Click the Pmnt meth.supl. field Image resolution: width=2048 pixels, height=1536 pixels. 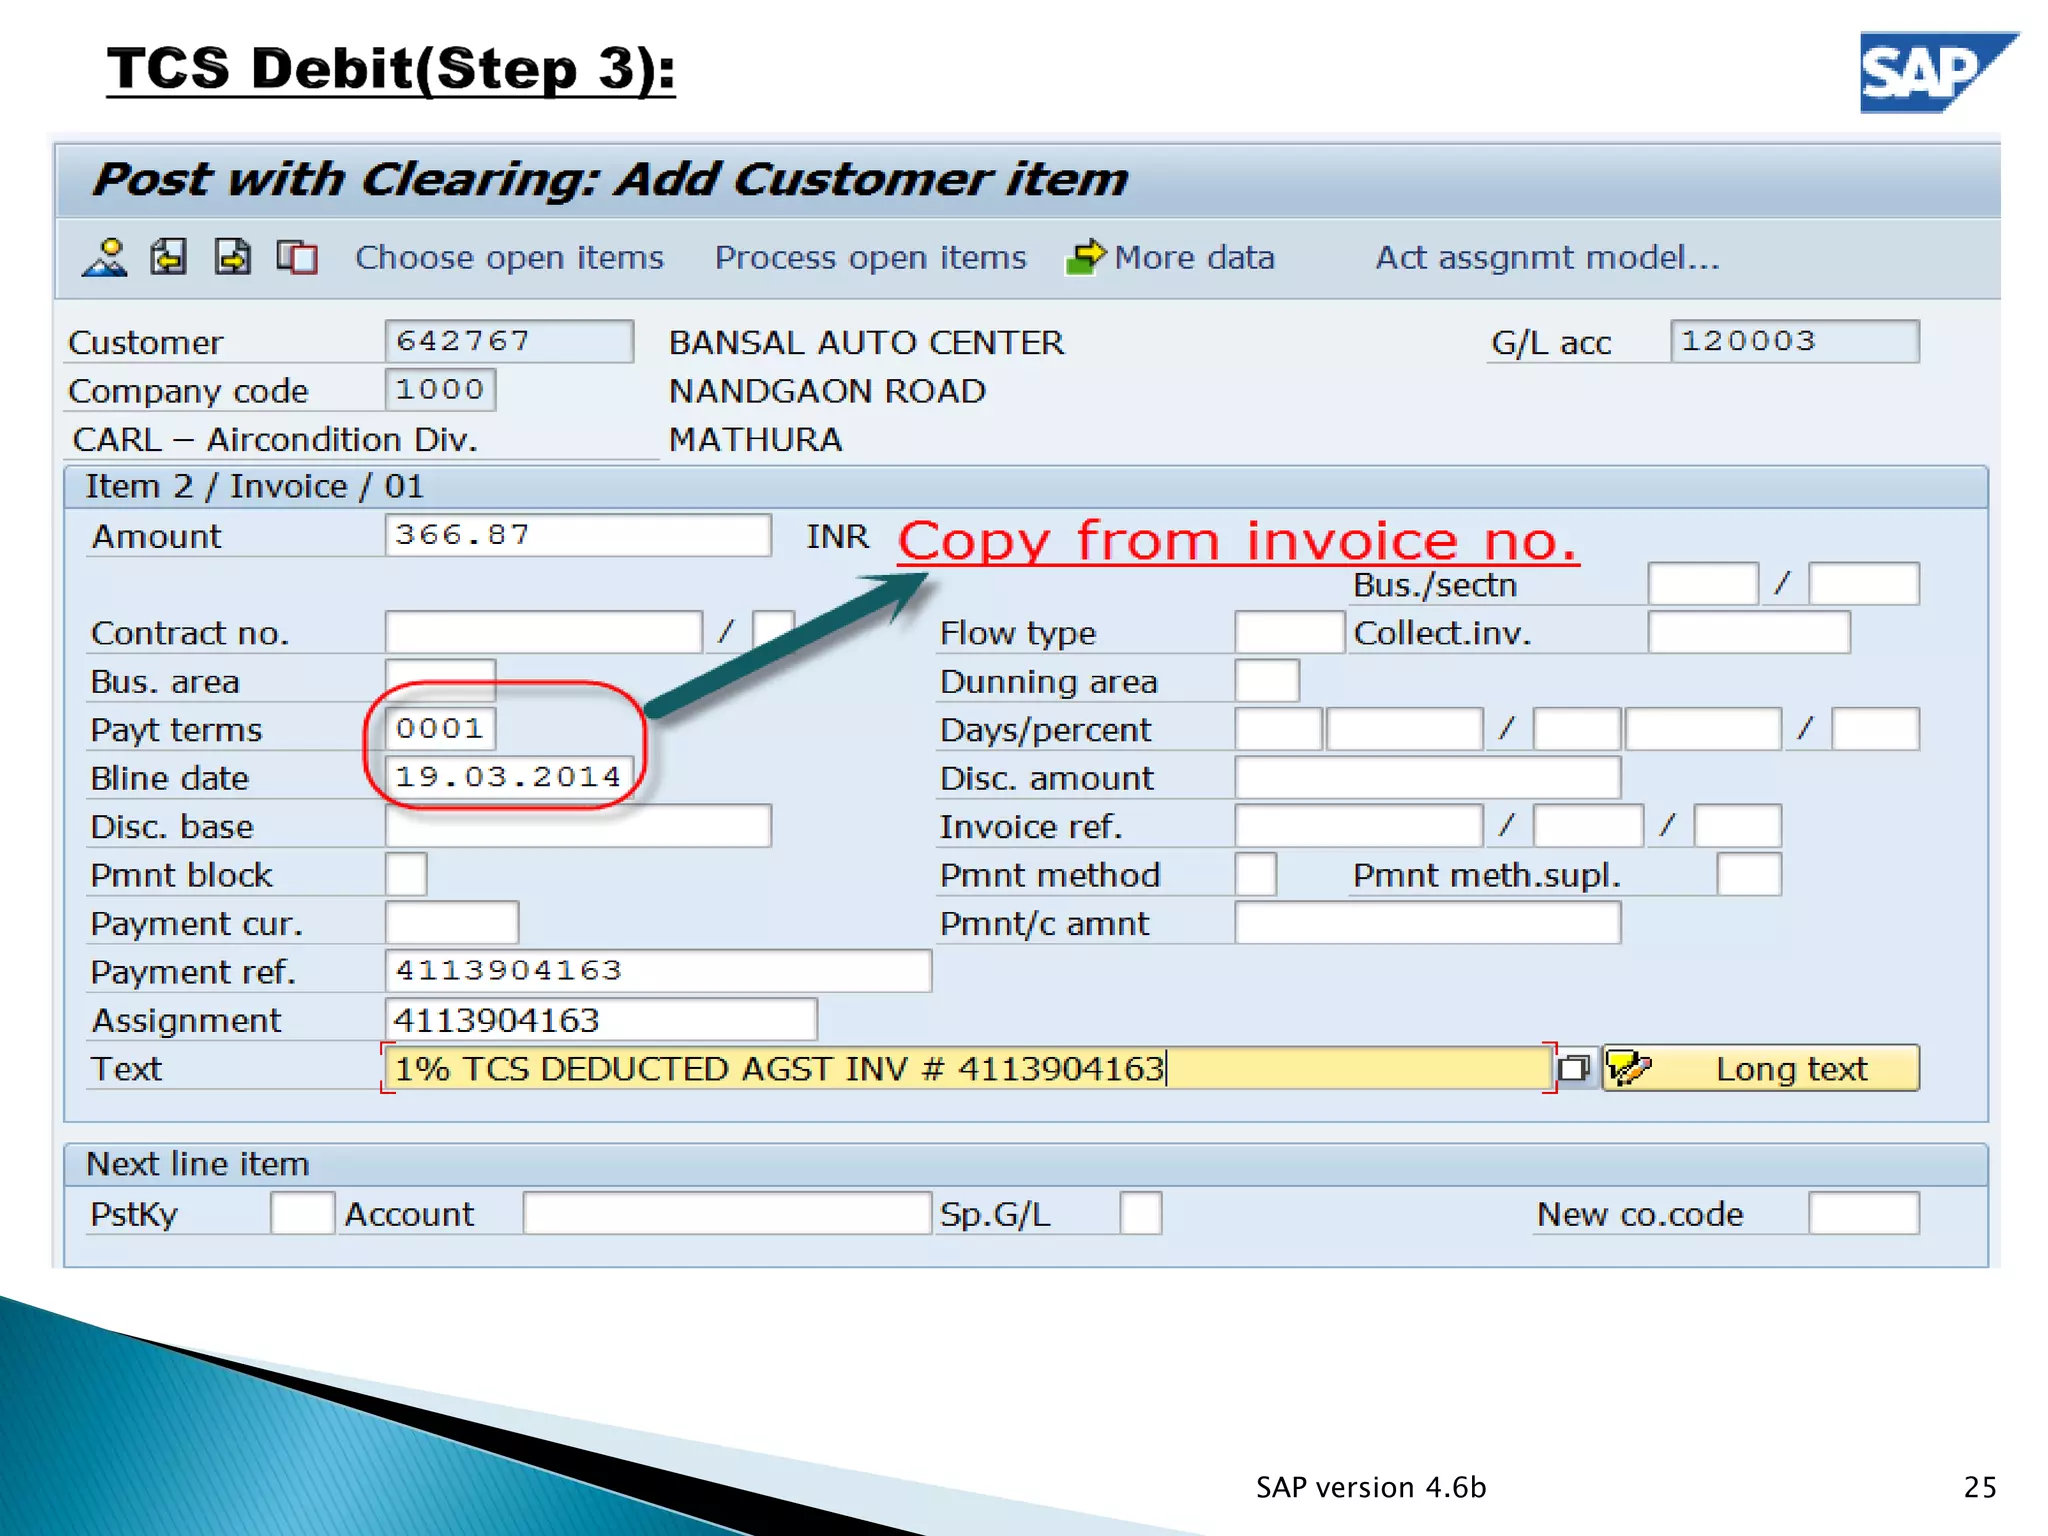tap(1749, 874)
